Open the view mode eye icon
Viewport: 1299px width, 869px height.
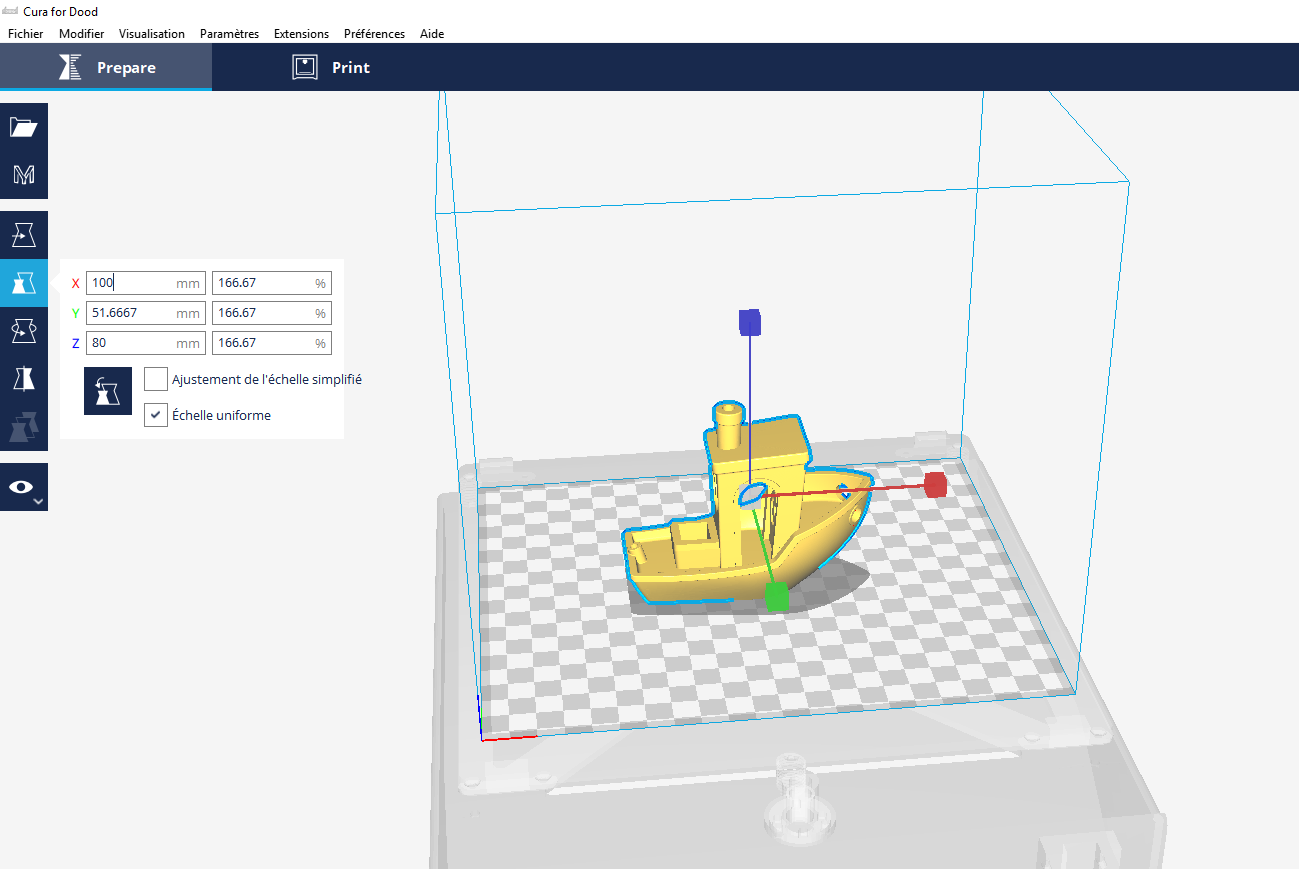20,487
